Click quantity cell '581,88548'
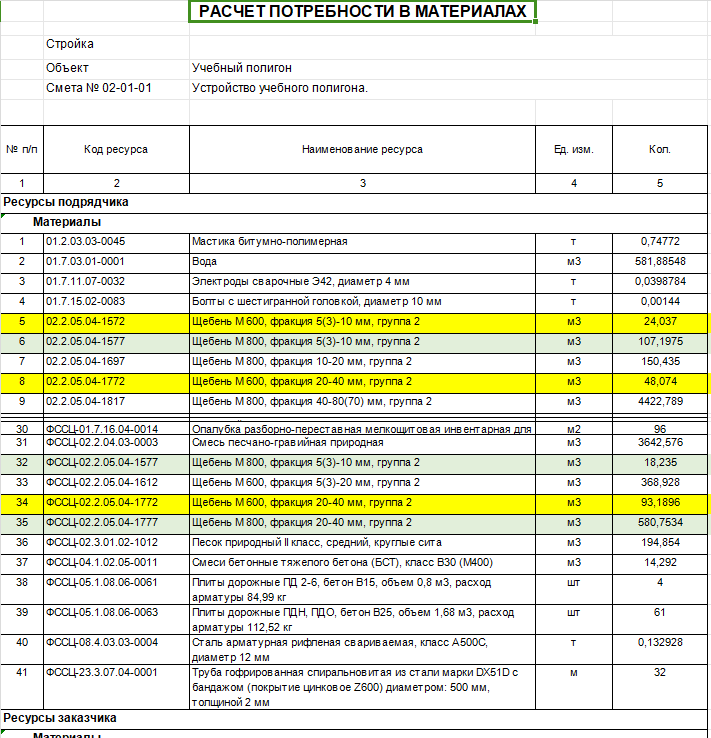This screenshot has width=711, height=738. click(x=660, y=262)
